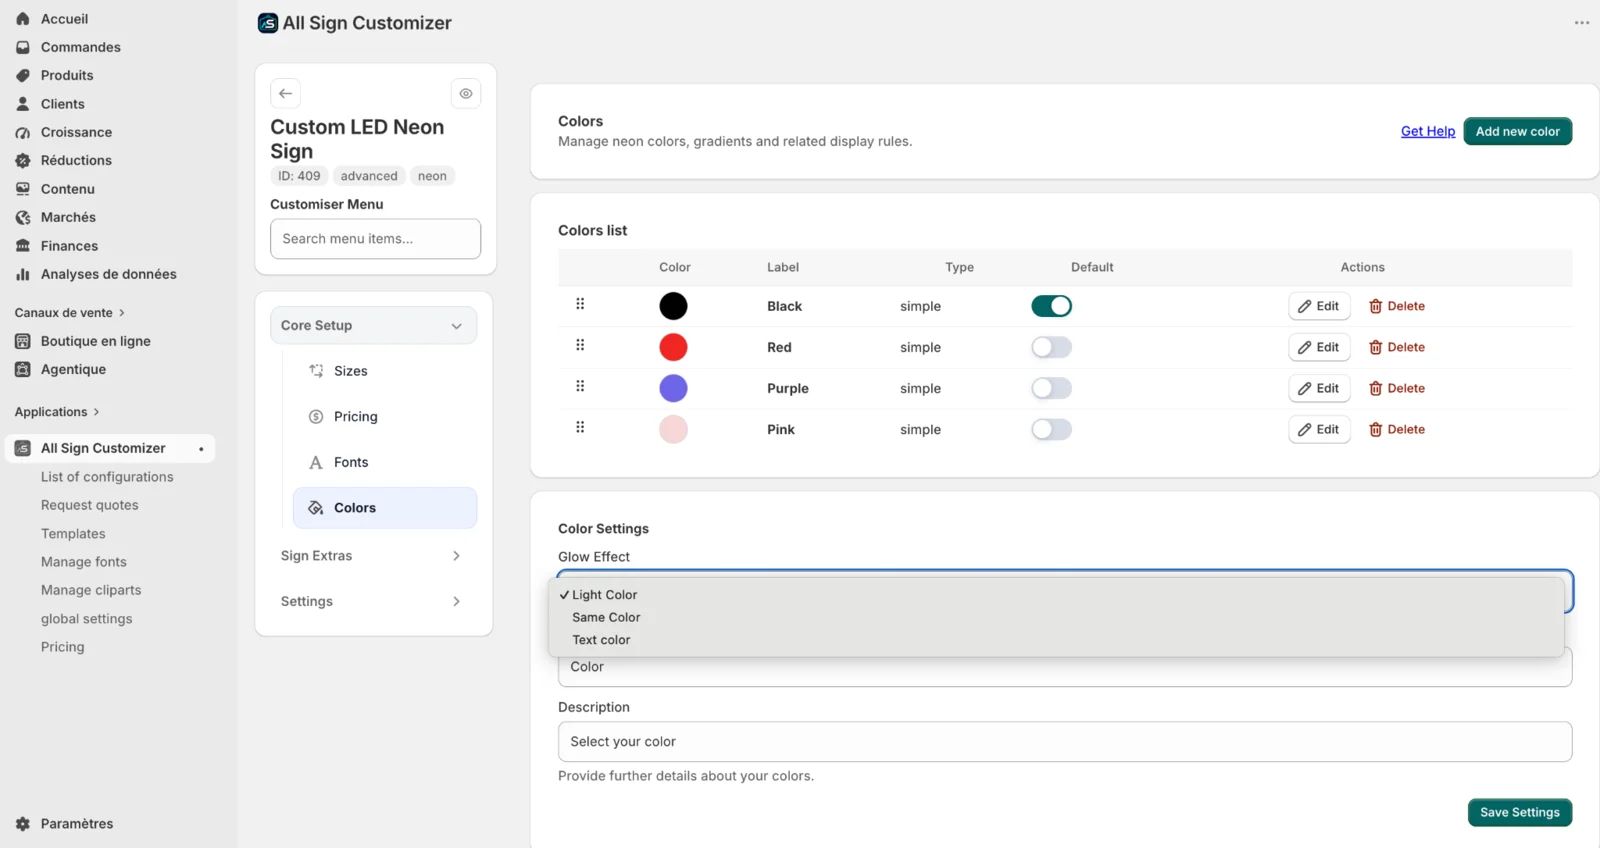
Task: Turn off the default toggle for Black
Action: (1052, 306)
